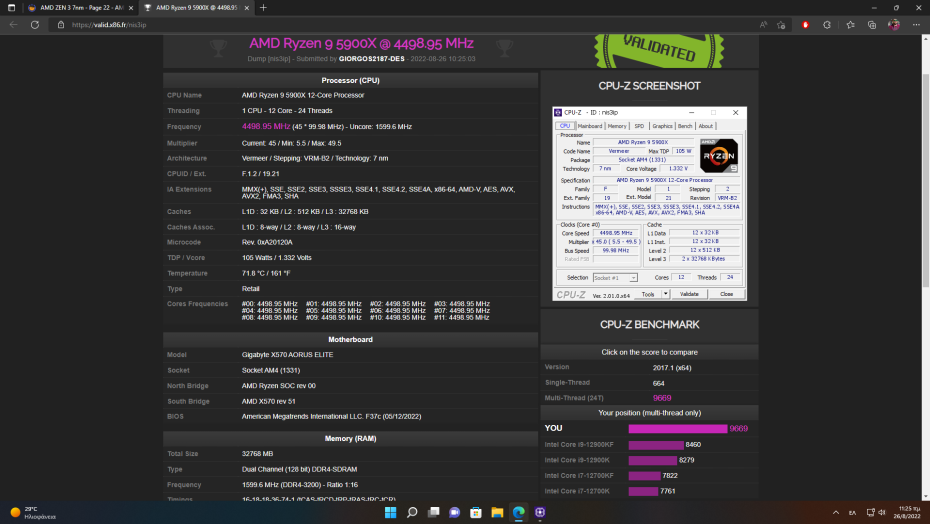Switch to the AMD ZEN 3 7nm tab

click(x=80, y=8)
